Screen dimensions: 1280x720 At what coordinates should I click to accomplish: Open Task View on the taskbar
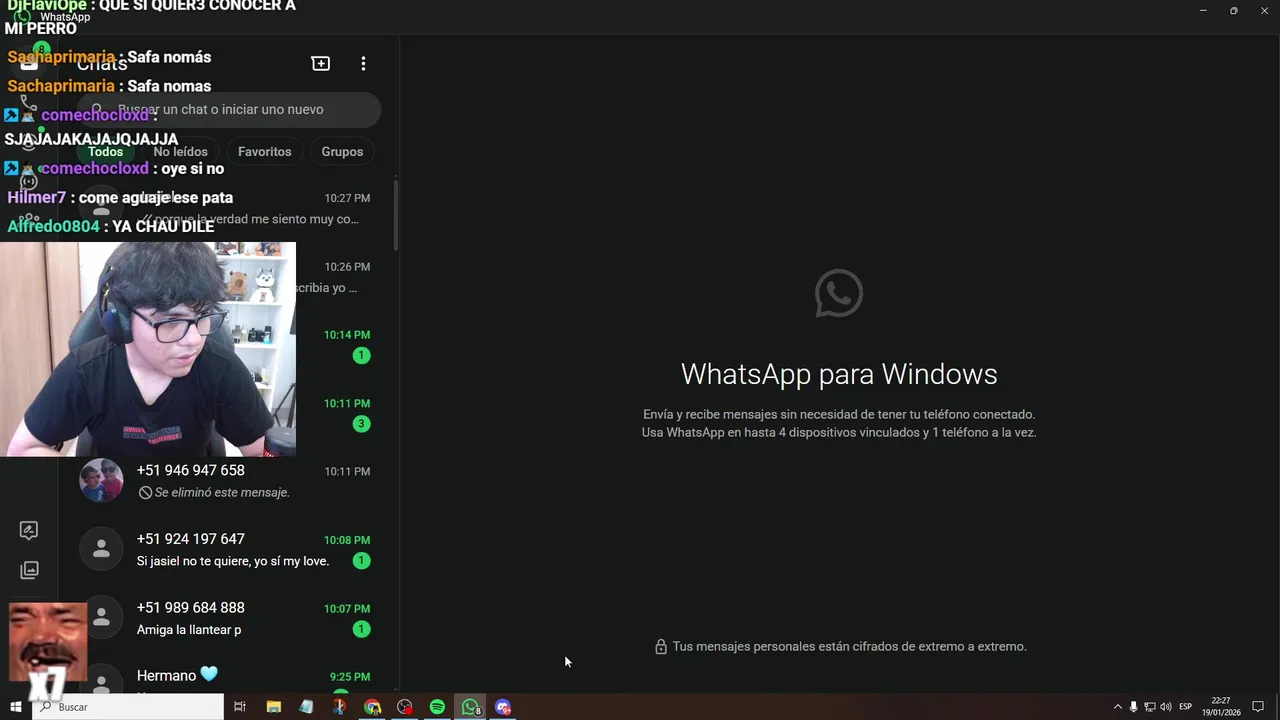click(240, 707)
